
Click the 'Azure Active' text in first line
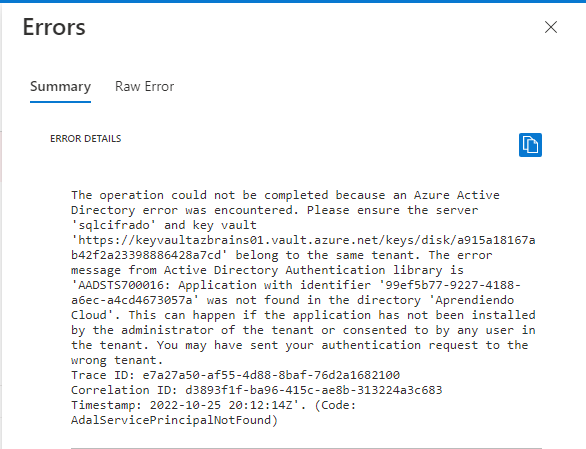tap(457, 195)
